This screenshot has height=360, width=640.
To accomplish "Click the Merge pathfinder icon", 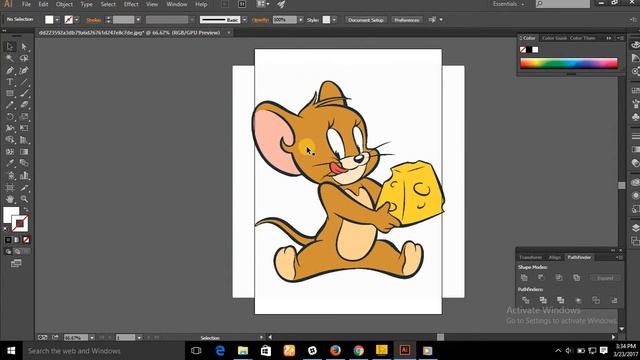I will pyautogui.click(x=561, y=300).
